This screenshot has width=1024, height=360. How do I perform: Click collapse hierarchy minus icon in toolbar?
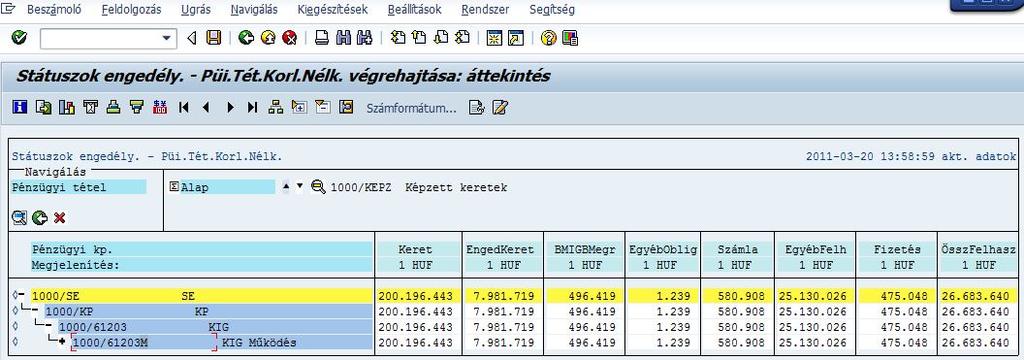point(323,107)
